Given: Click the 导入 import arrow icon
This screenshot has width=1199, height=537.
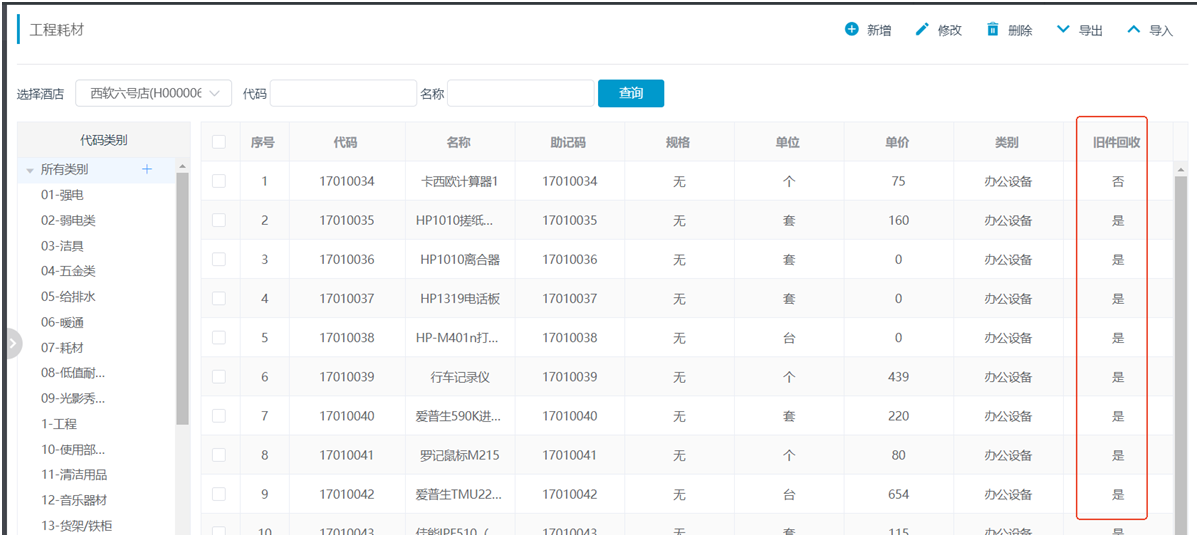Looking at the screenshot, I should (x=1133, y=30).
